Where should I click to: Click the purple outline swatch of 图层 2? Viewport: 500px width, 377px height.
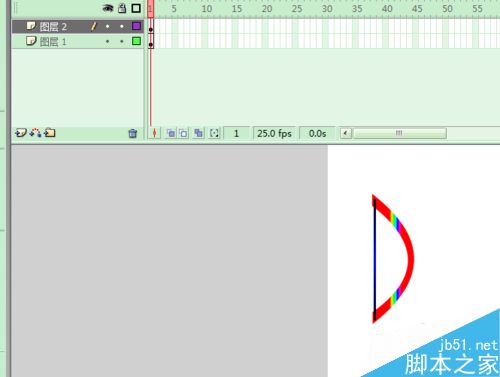(x=136, y=26)
